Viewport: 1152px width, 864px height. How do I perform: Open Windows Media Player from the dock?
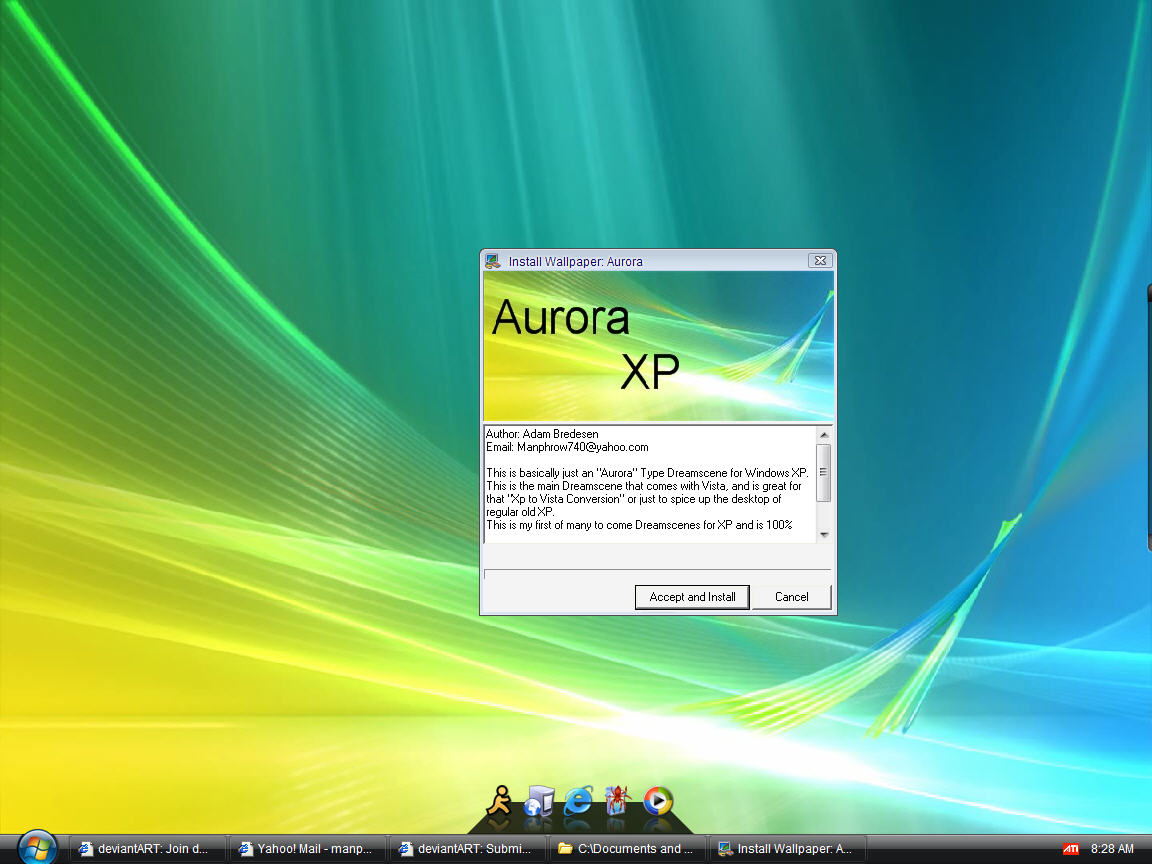pos(658,800)
